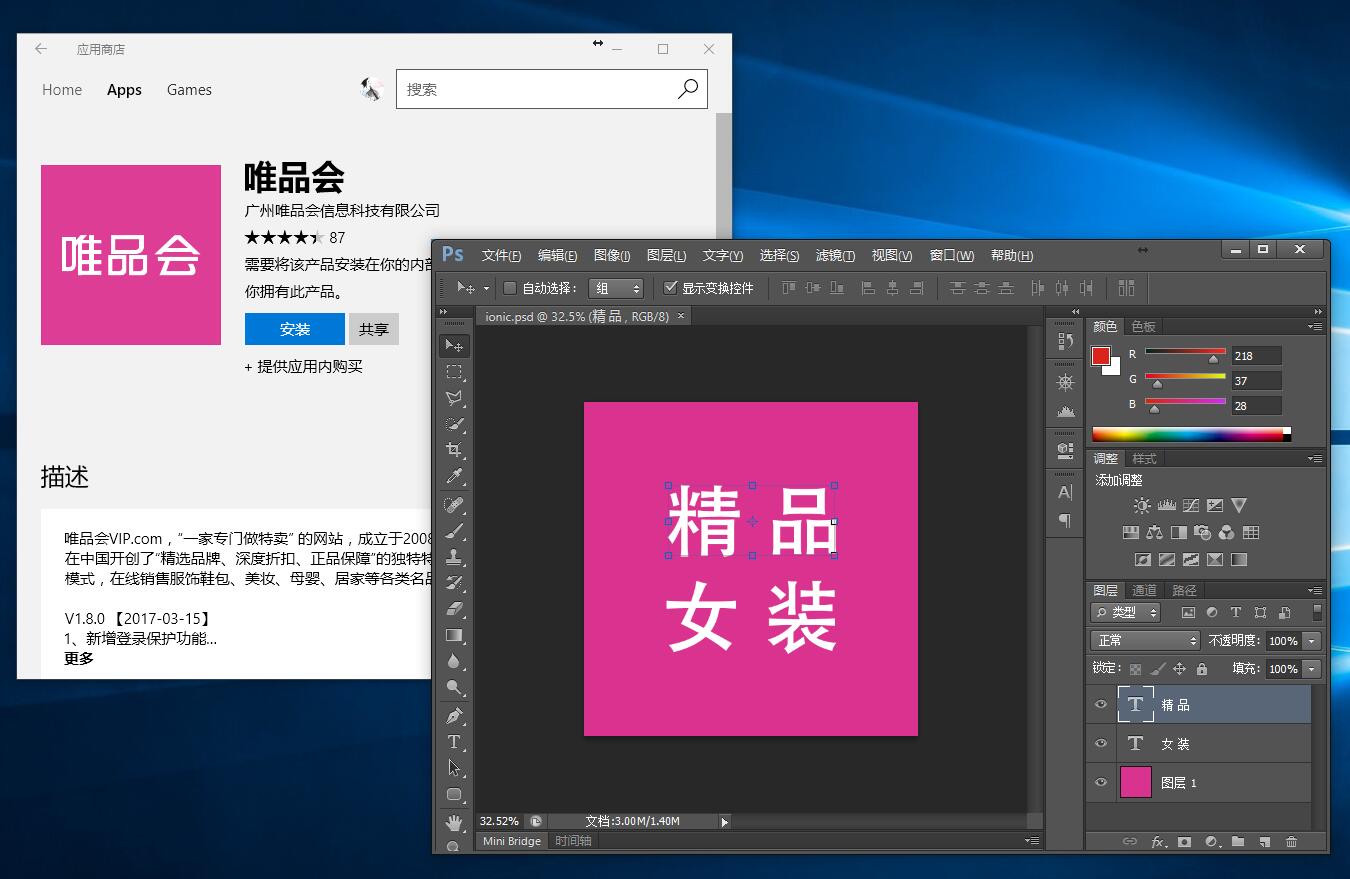Hide the 女装 text layer
Screen dimensions: 1350x879
(1101, 744)
